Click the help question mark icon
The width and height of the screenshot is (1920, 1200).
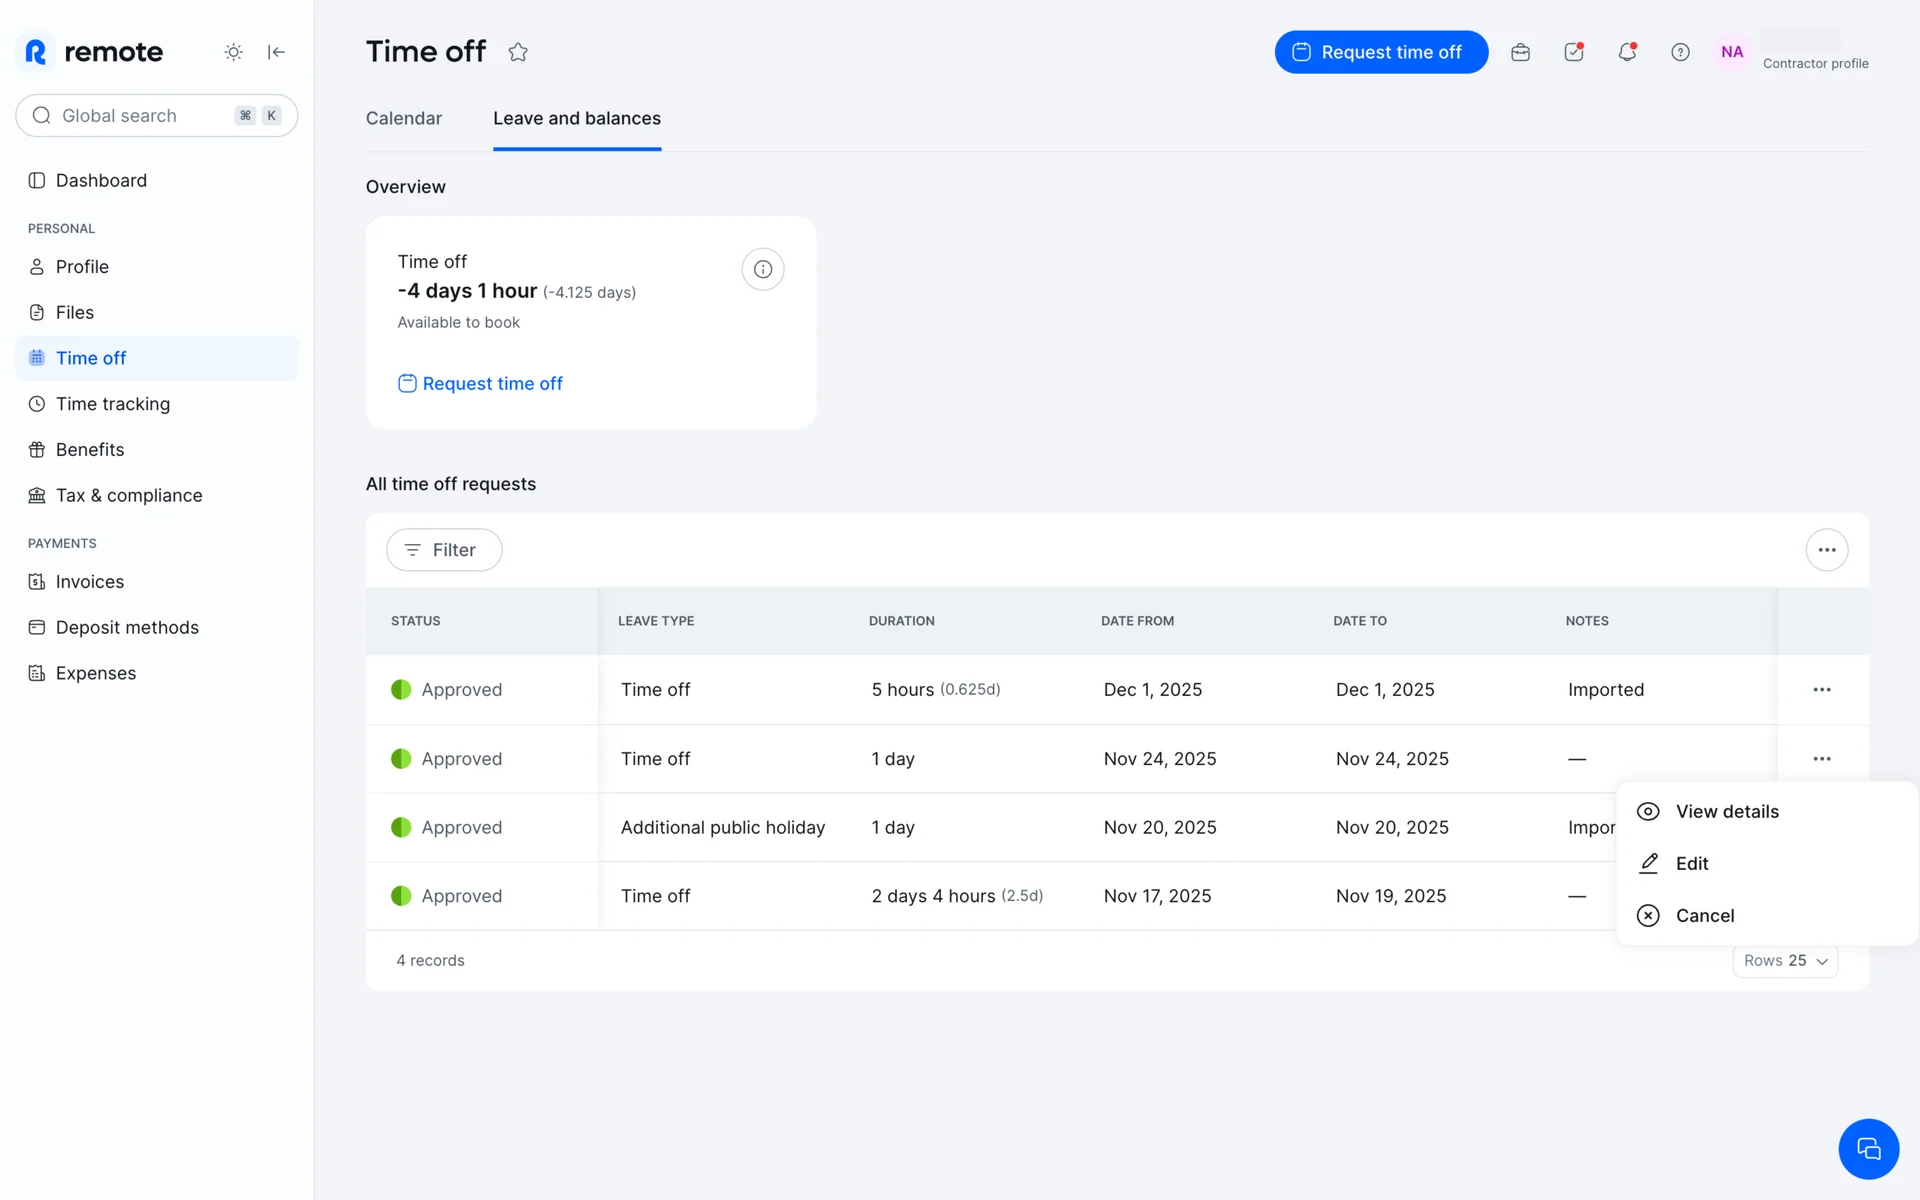click(x=1680, y=52)
